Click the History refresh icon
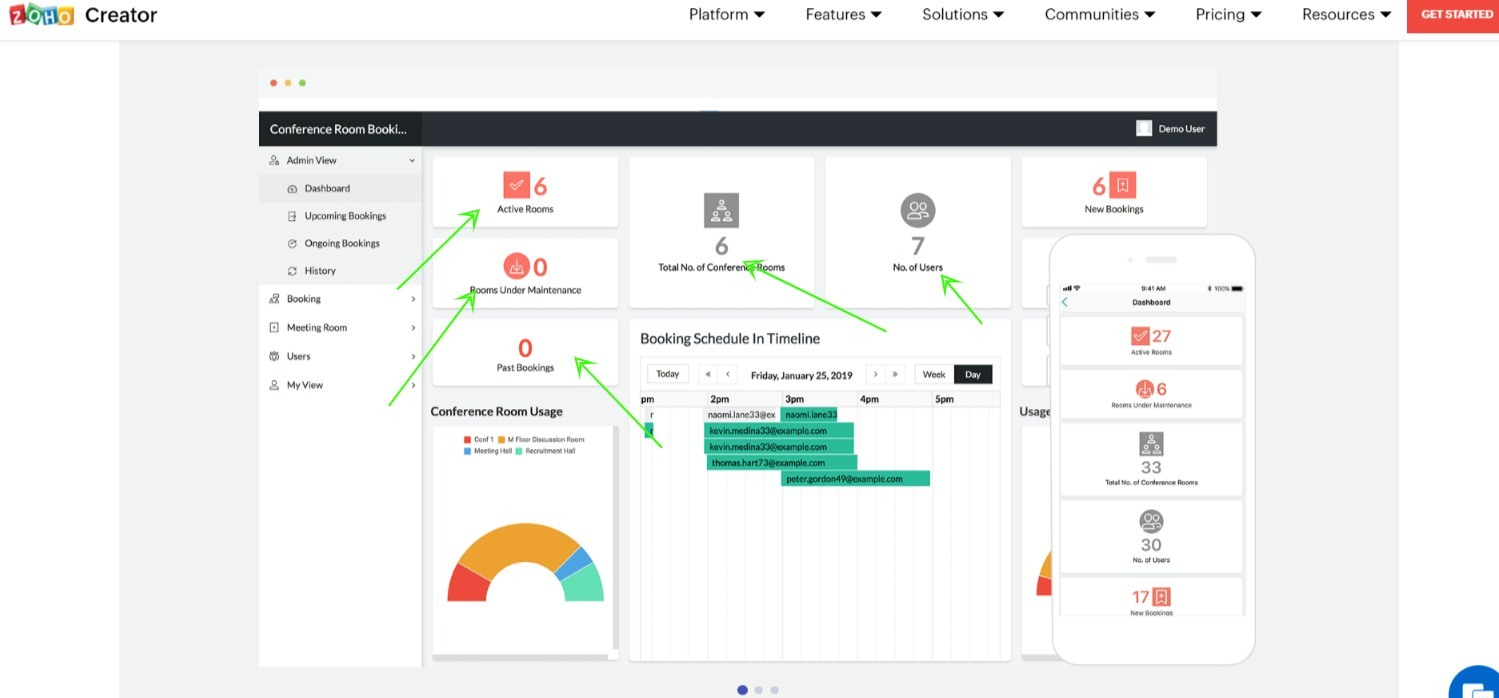Screen dimensions: 1499x698 (292, 271)
